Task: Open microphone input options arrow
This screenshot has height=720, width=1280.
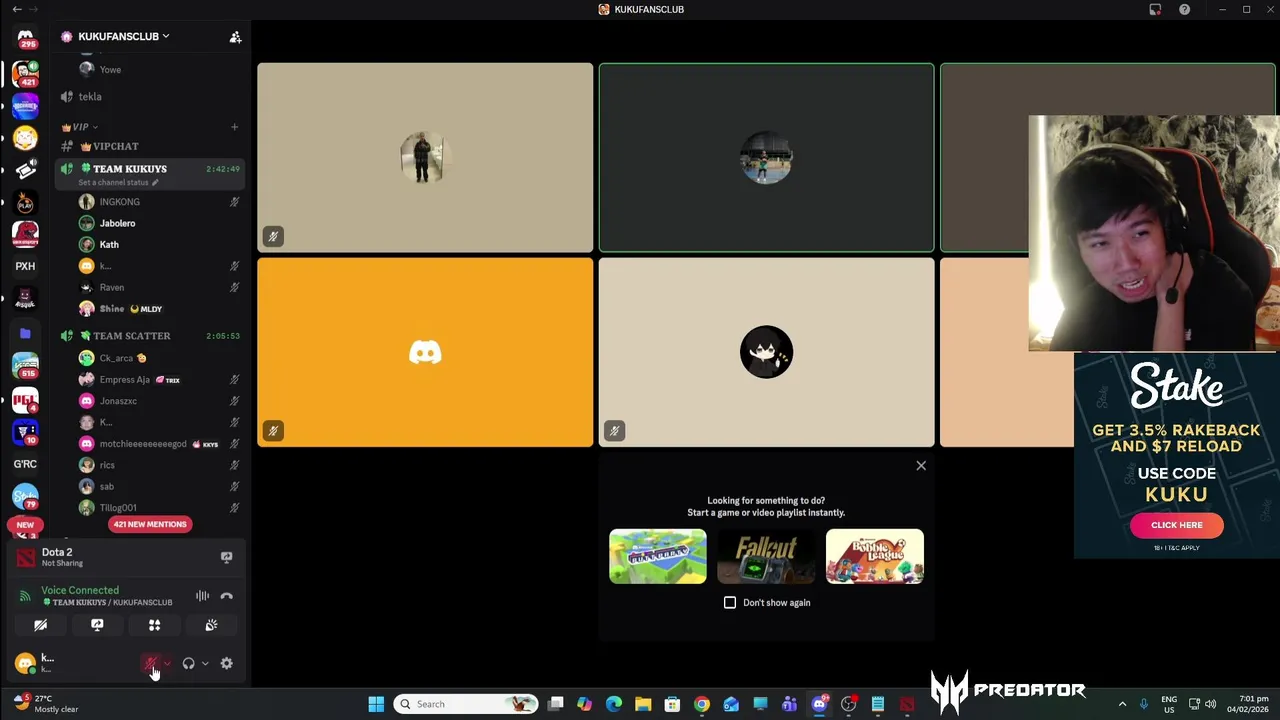Action: 167,663
